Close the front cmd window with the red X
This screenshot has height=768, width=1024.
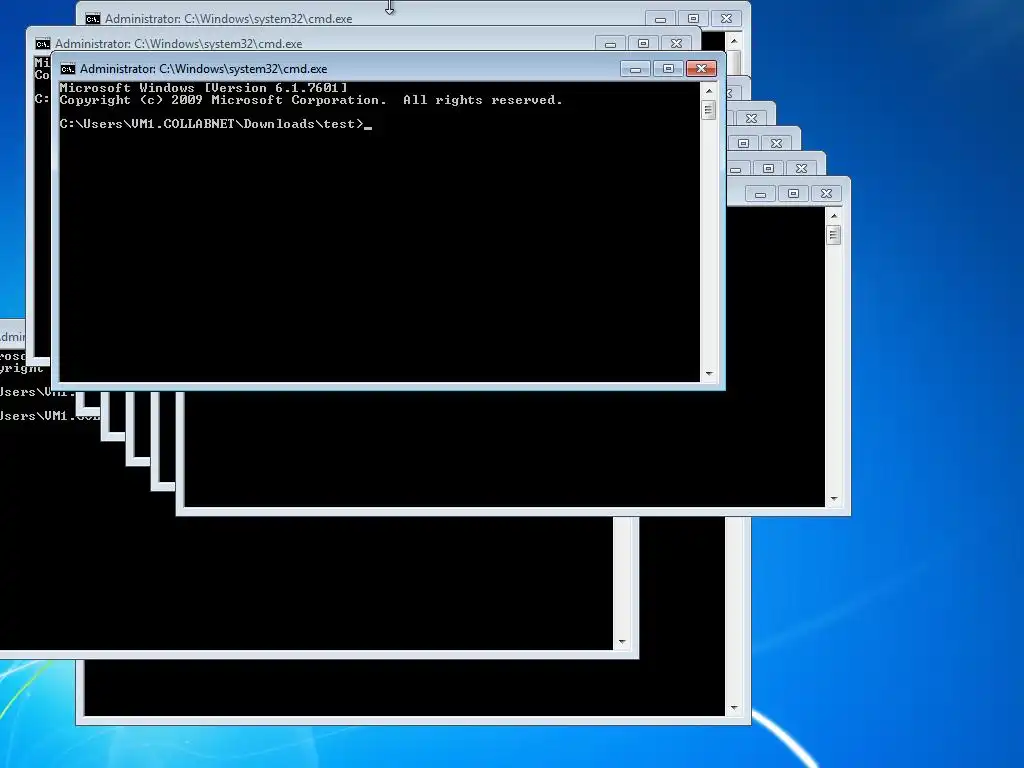[x=701, y=69]
